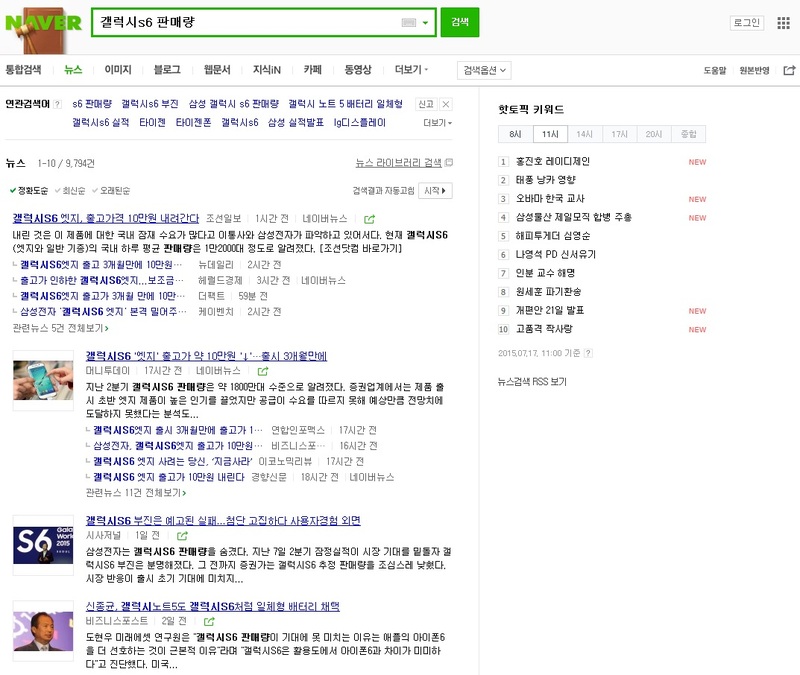Screen dimensions: 800x675
Task: Expand 관련뉴스 11건 전체보기
Action: point(136,493)
